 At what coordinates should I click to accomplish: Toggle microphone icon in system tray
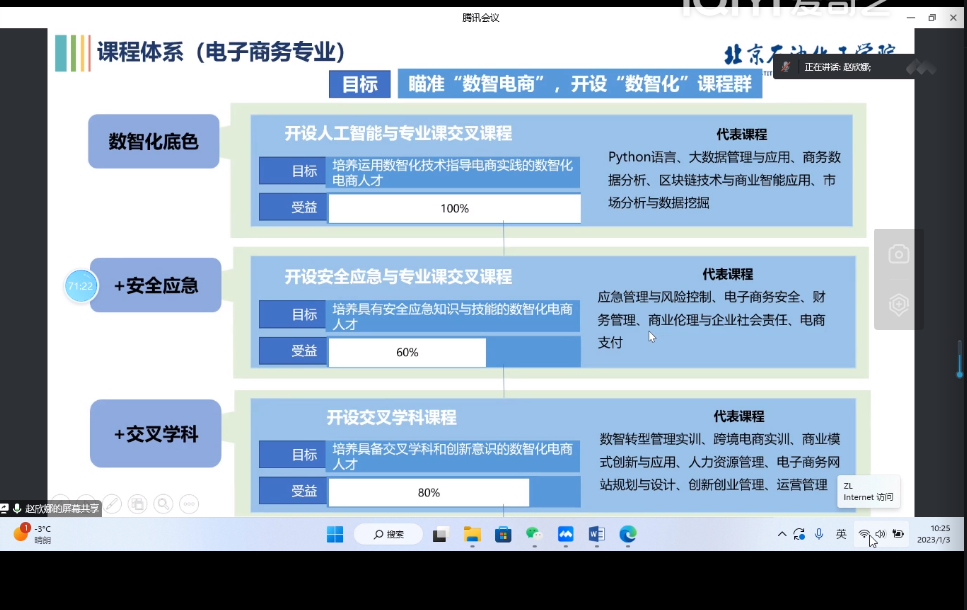[819, 534]
